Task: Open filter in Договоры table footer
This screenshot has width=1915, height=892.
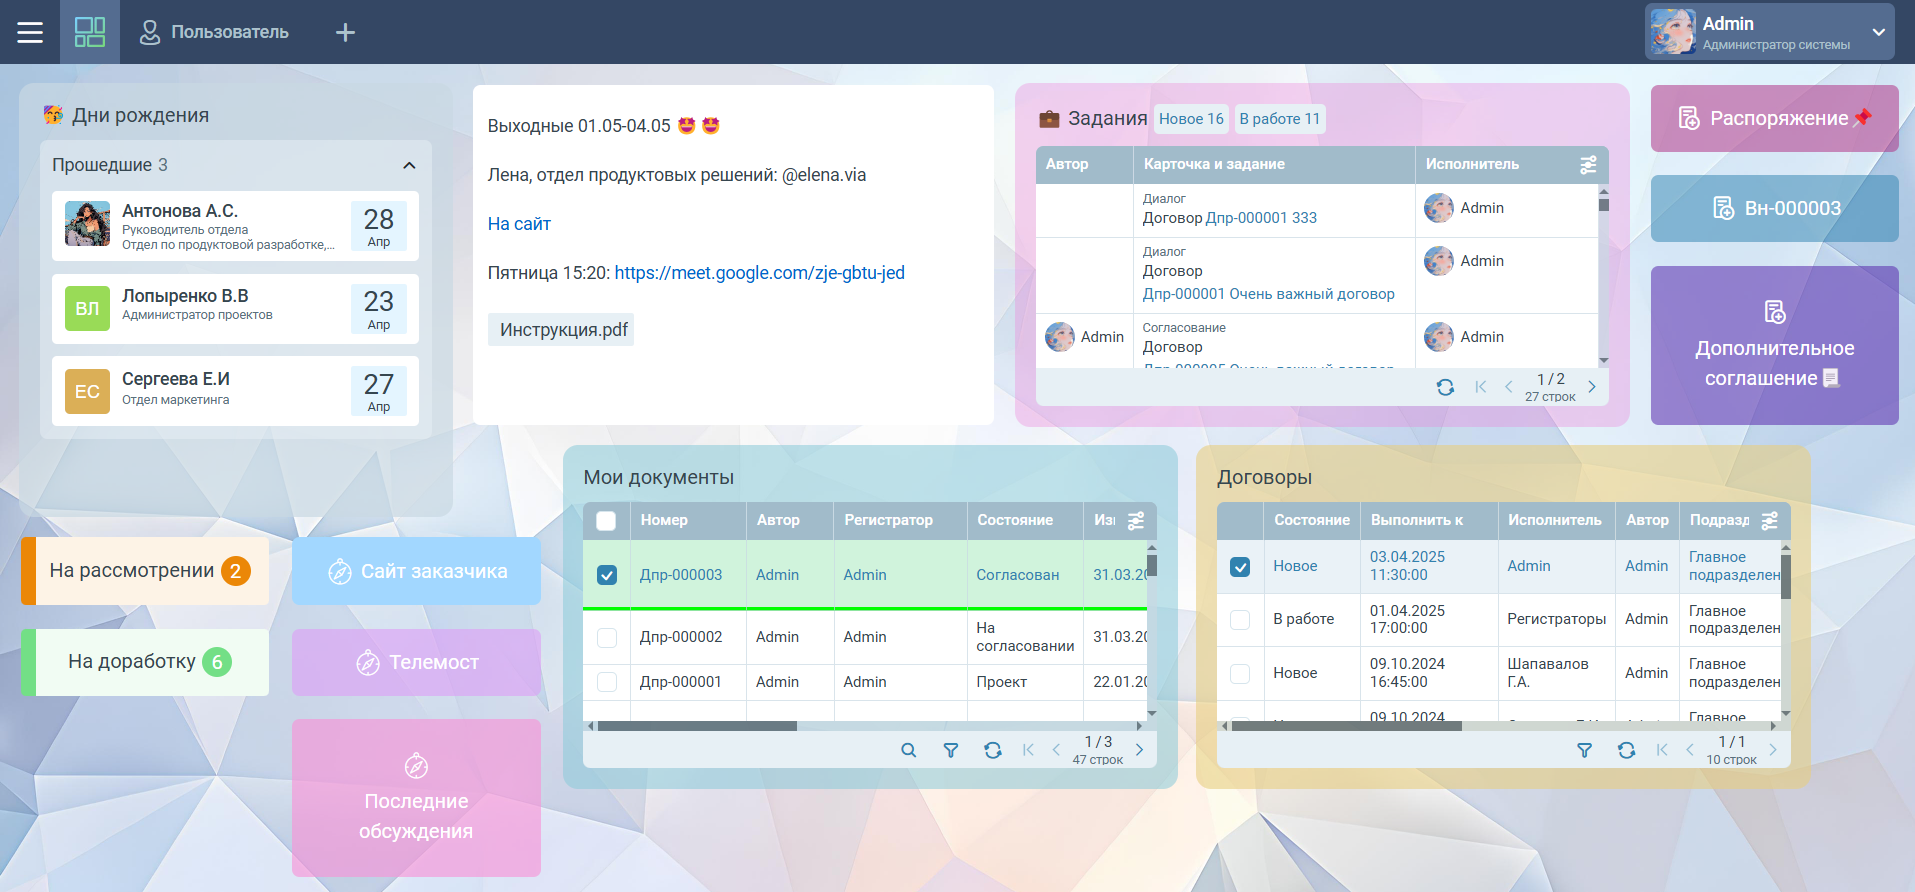Action: click(1584, 750)
